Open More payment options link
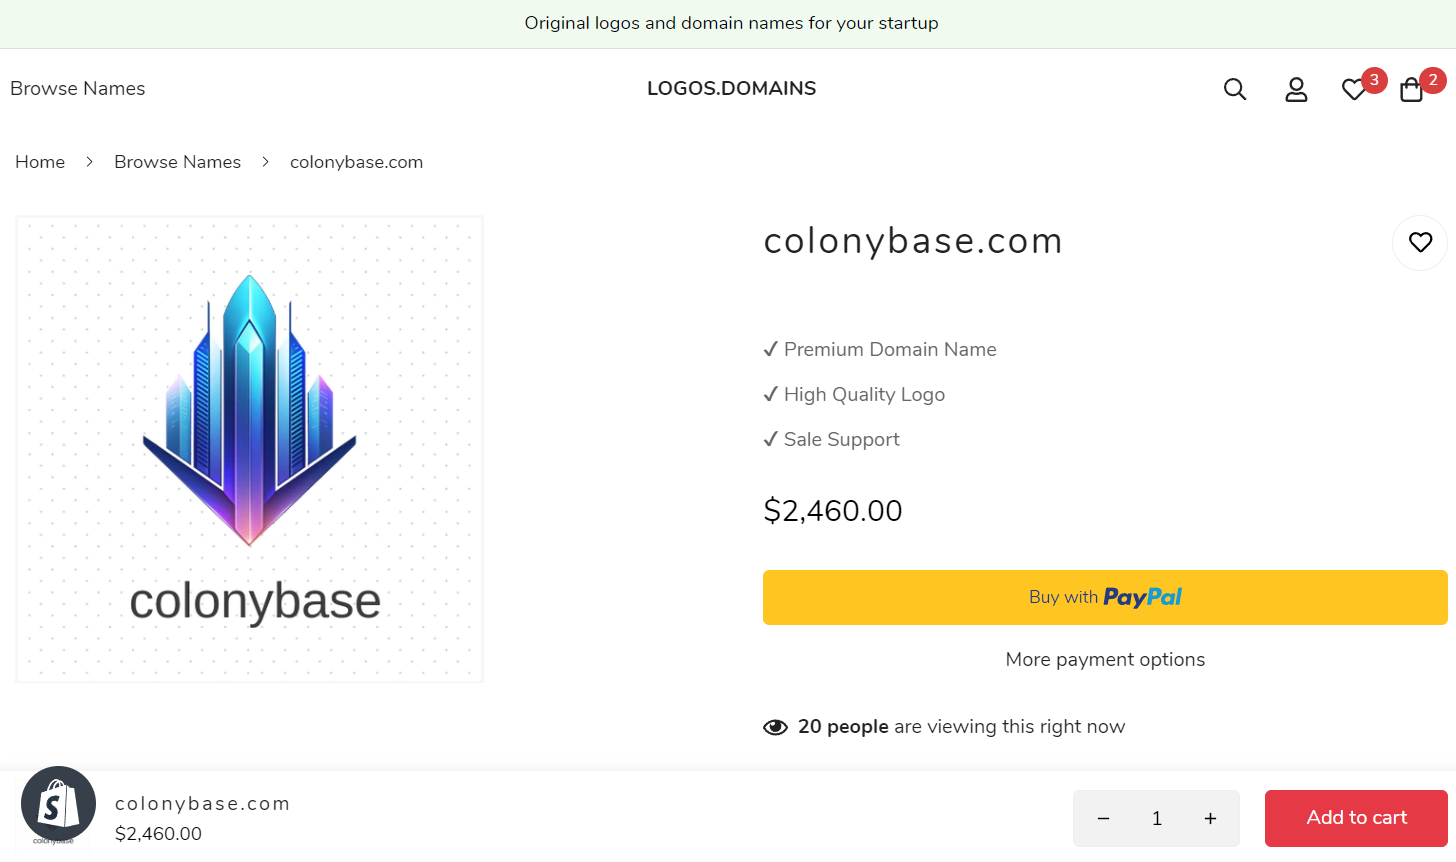 tap(1105, 659)
